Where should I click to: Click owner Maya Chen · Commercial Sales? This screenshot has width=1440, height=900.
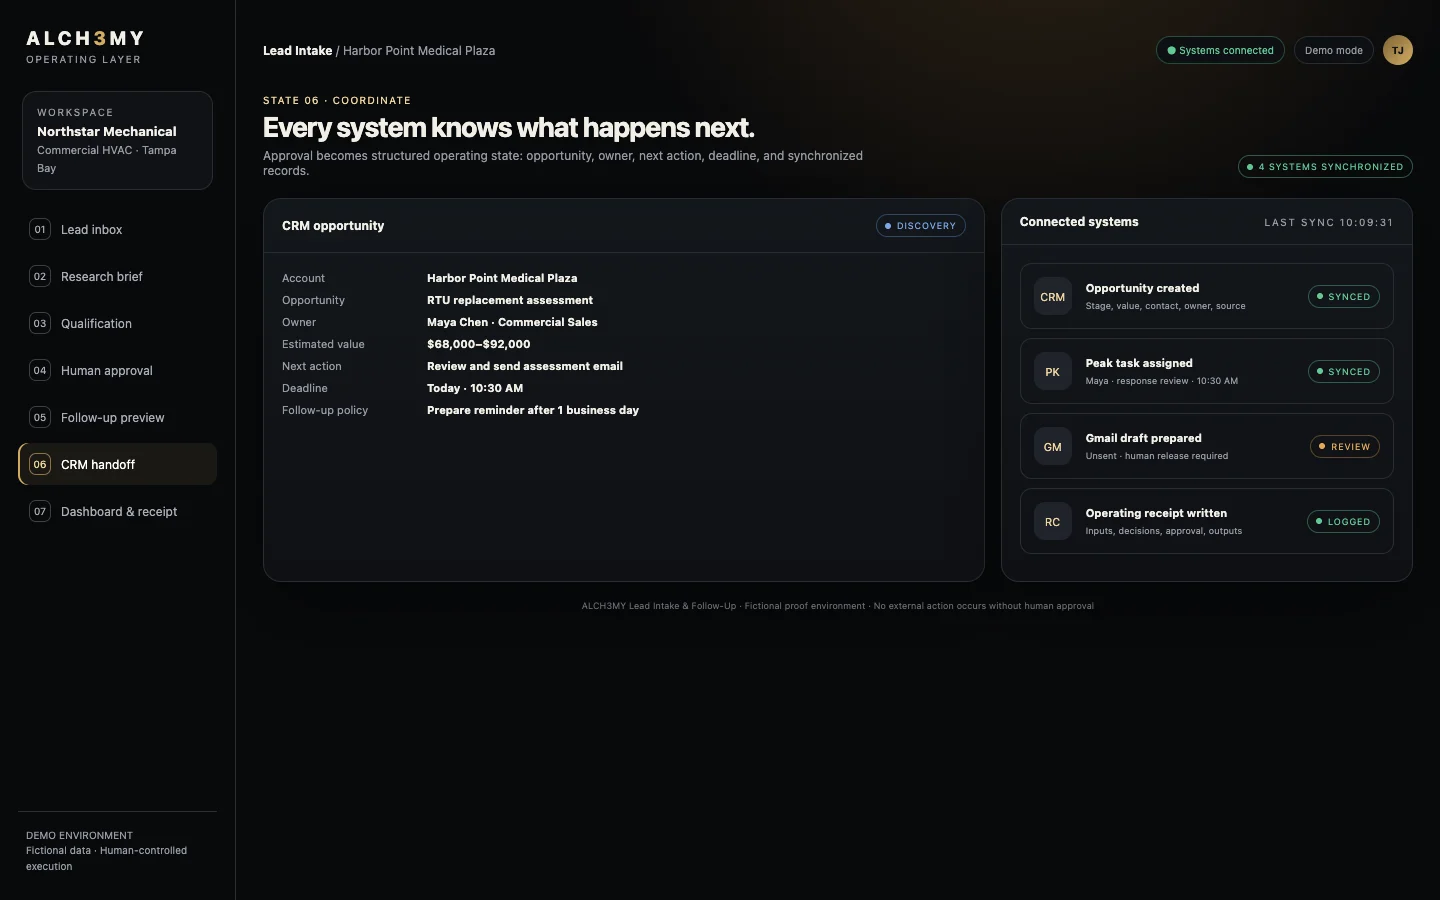pyautogui.click(x=512, y=322)
